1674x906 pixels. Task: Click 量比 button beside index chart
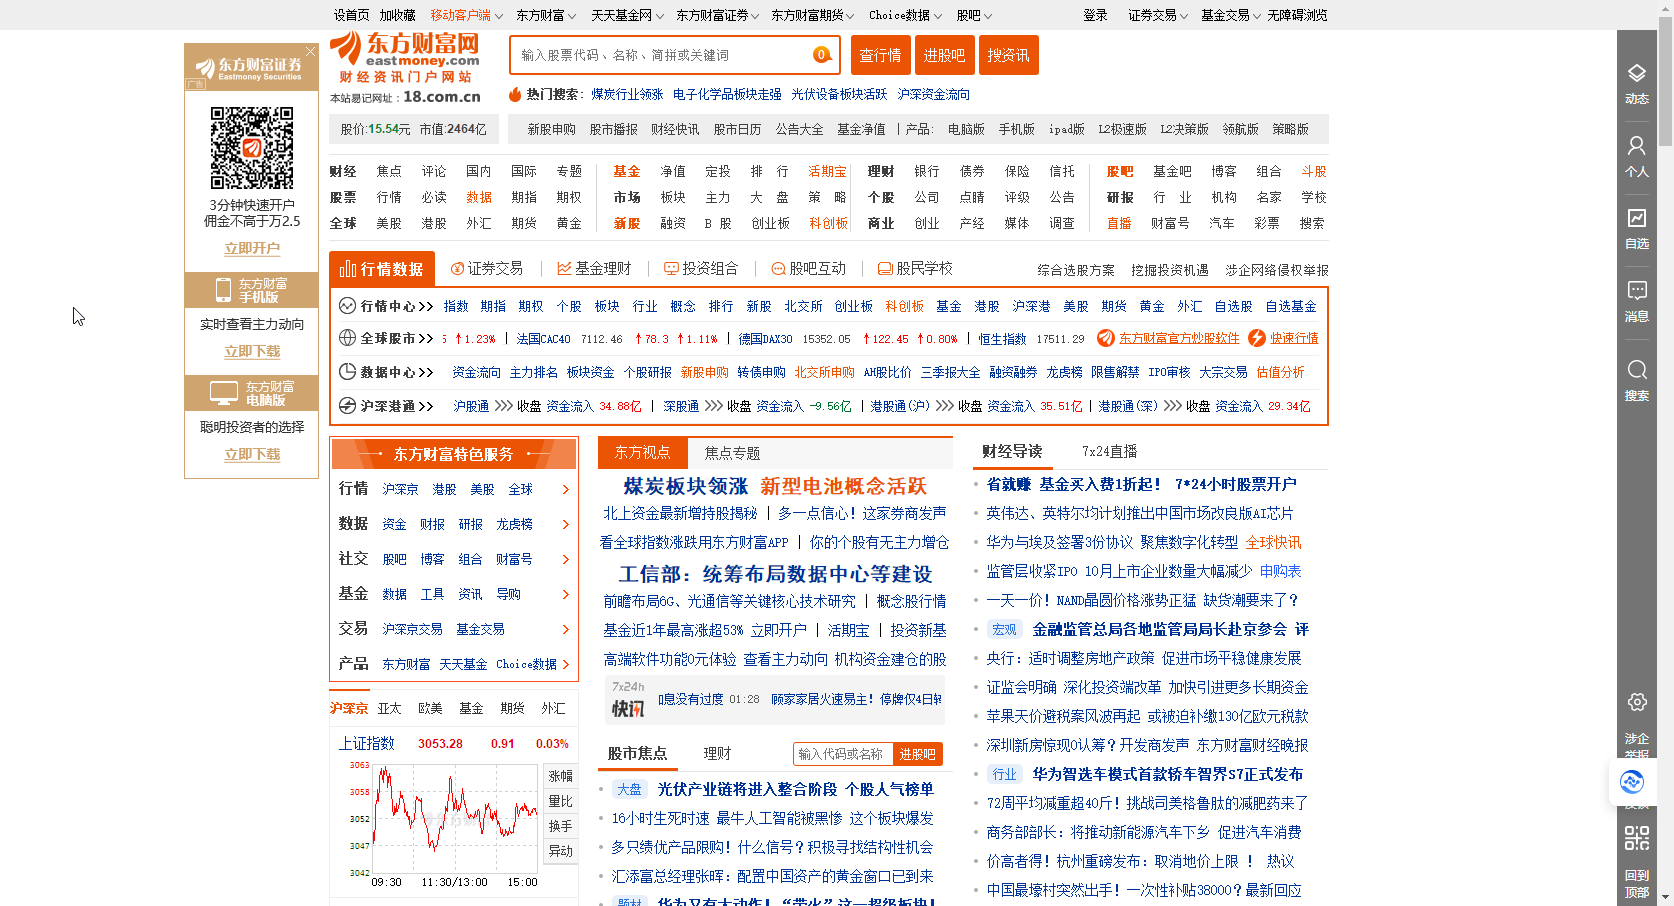pyautogui.click(x=560, y=801)
